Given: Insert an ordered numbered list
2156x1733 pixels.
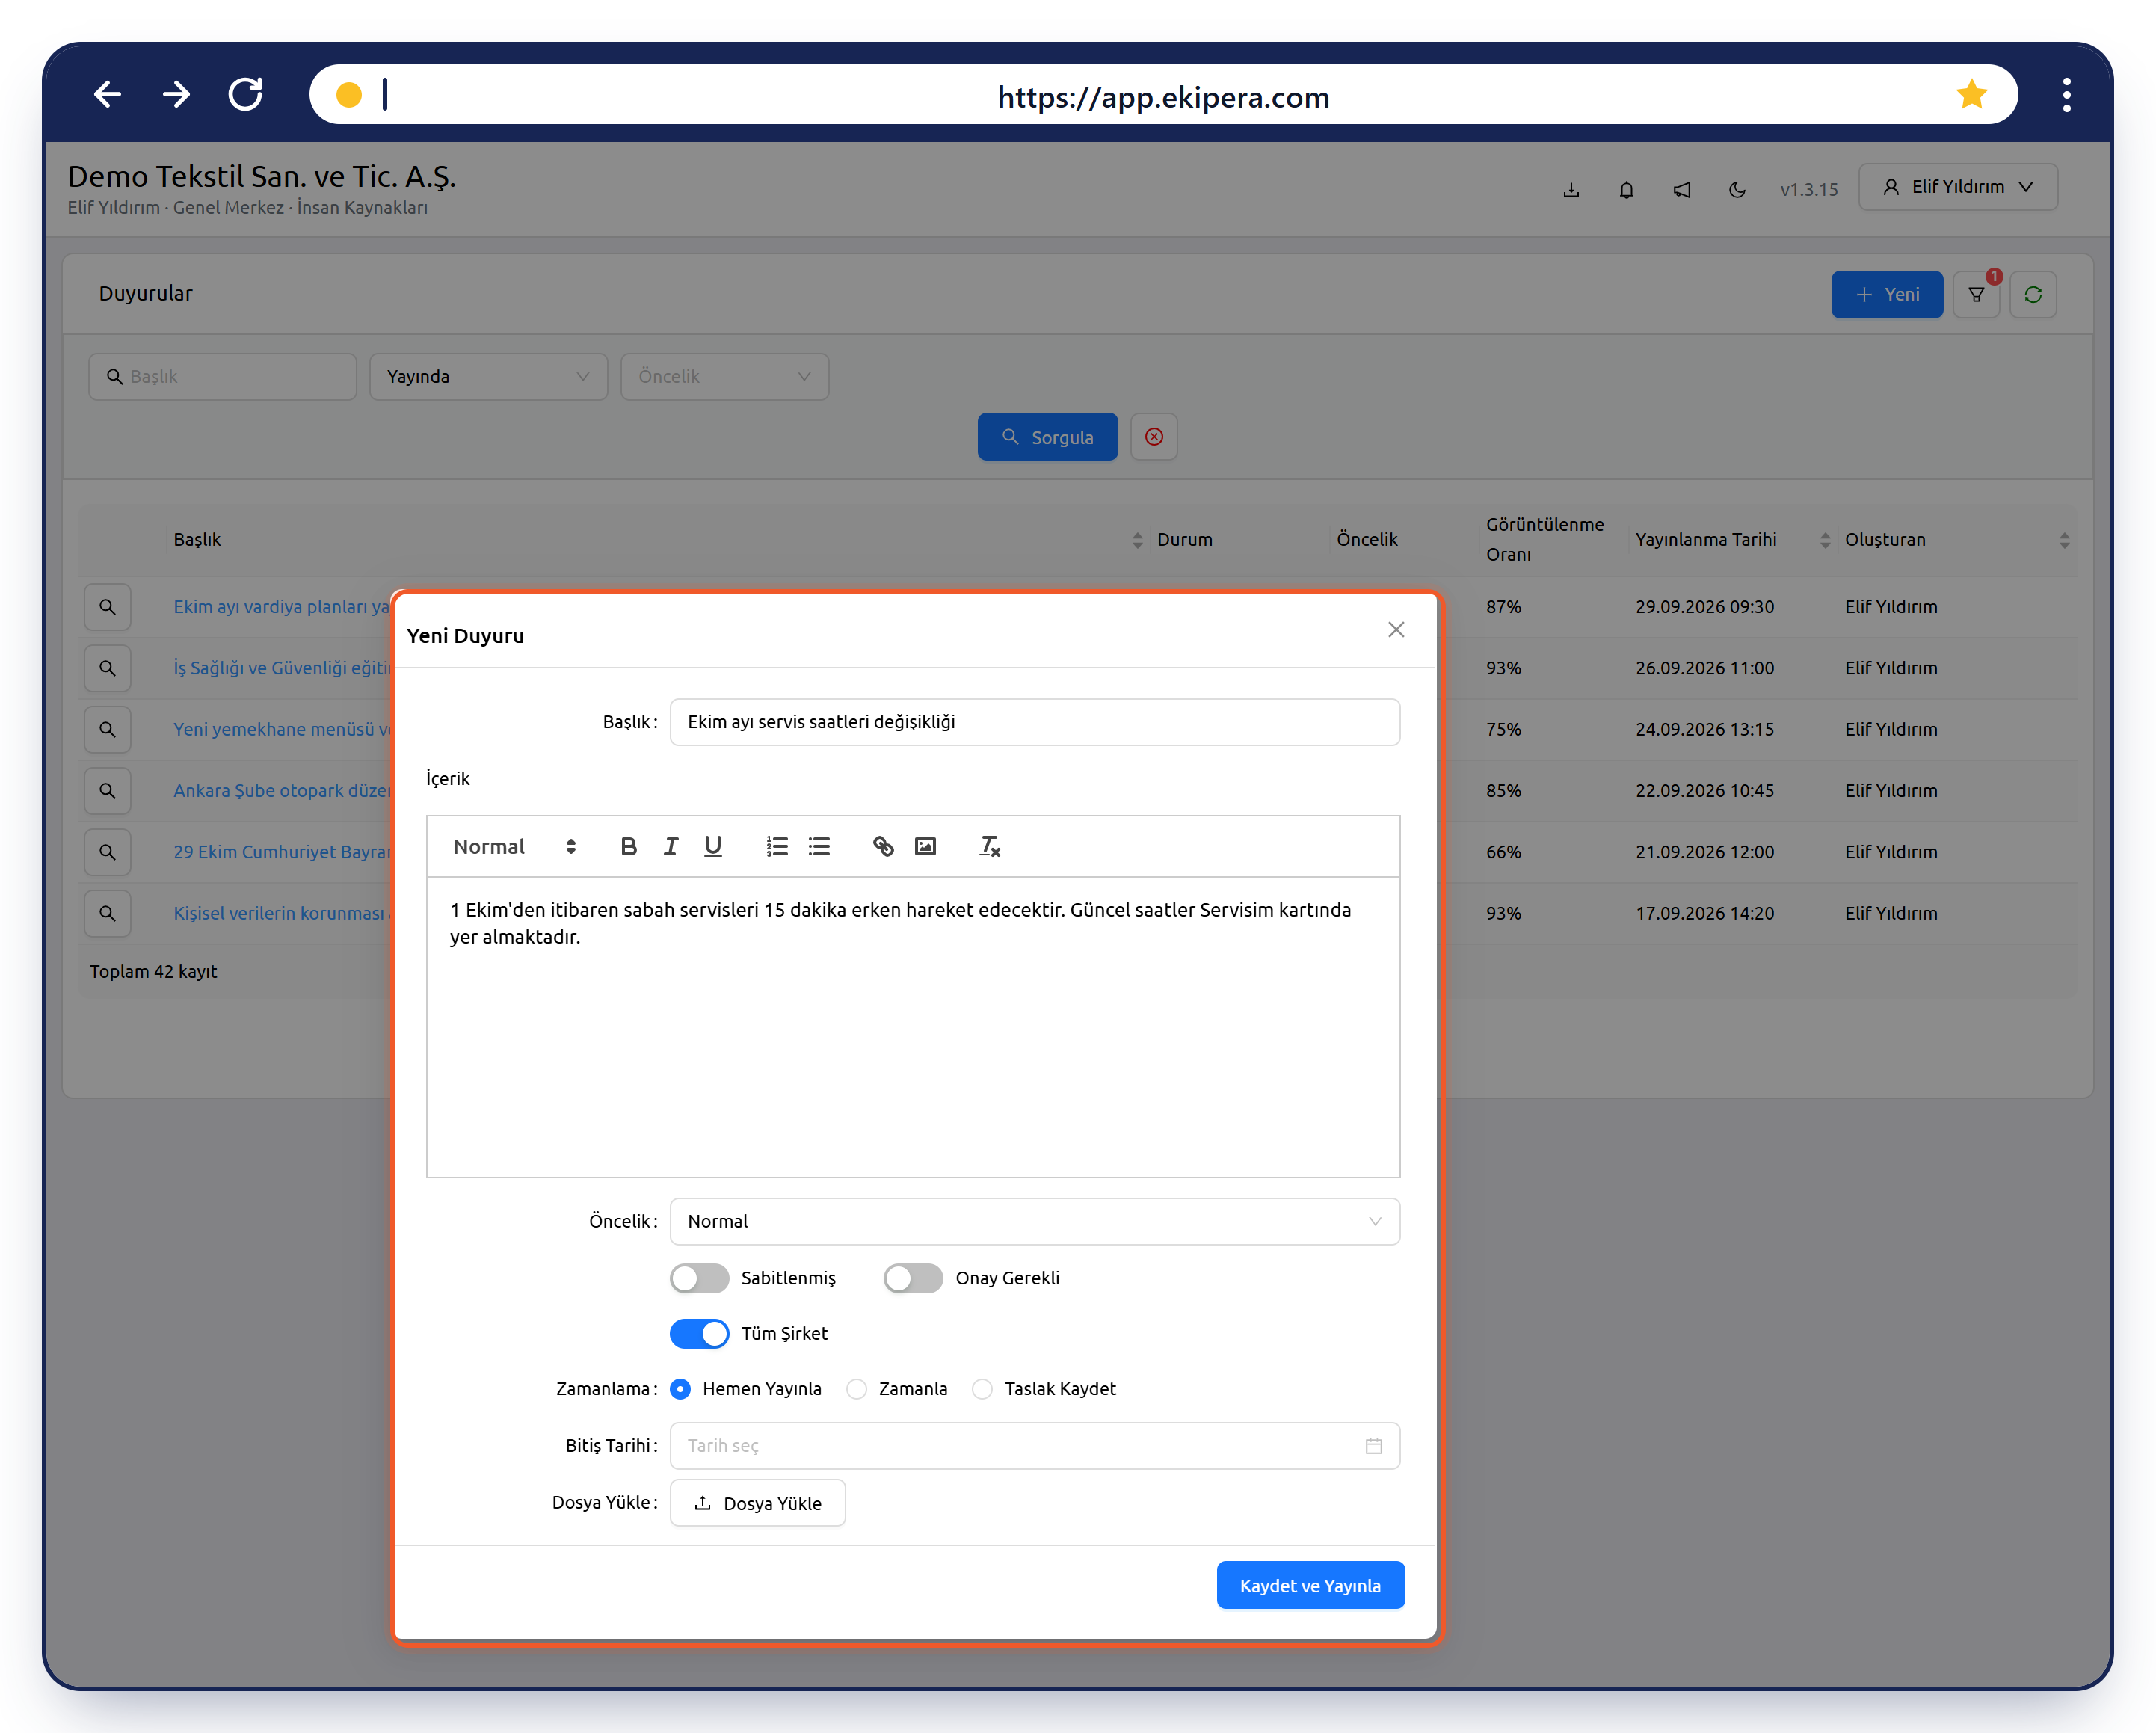Looking at the screenshot, I should coord(777,846).
